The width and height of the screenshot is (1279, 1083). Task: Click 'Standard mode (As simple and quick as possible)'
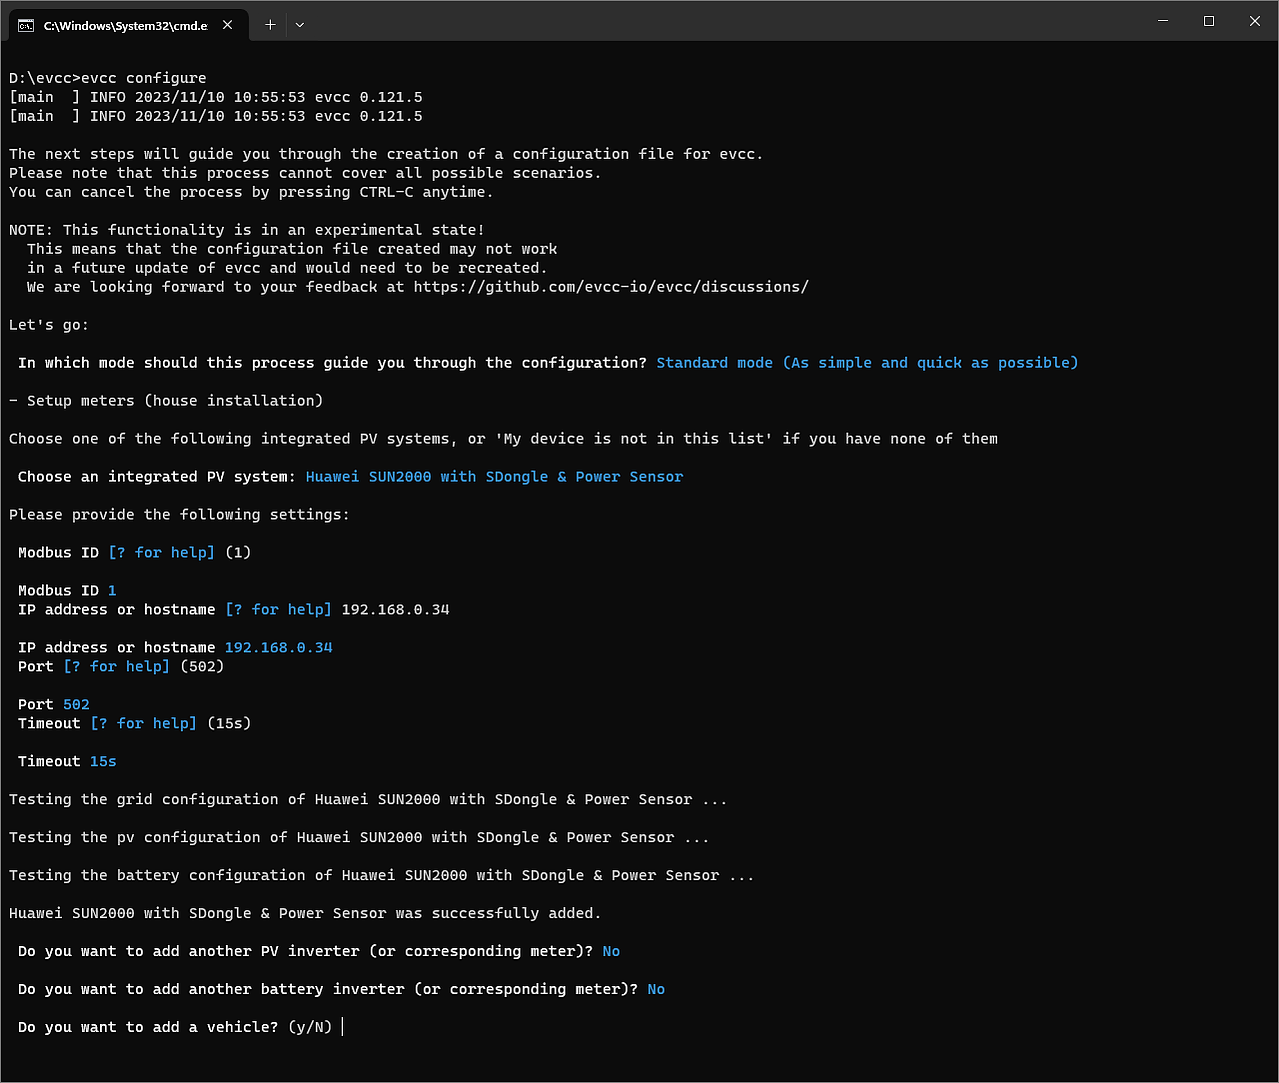[867, 363]
